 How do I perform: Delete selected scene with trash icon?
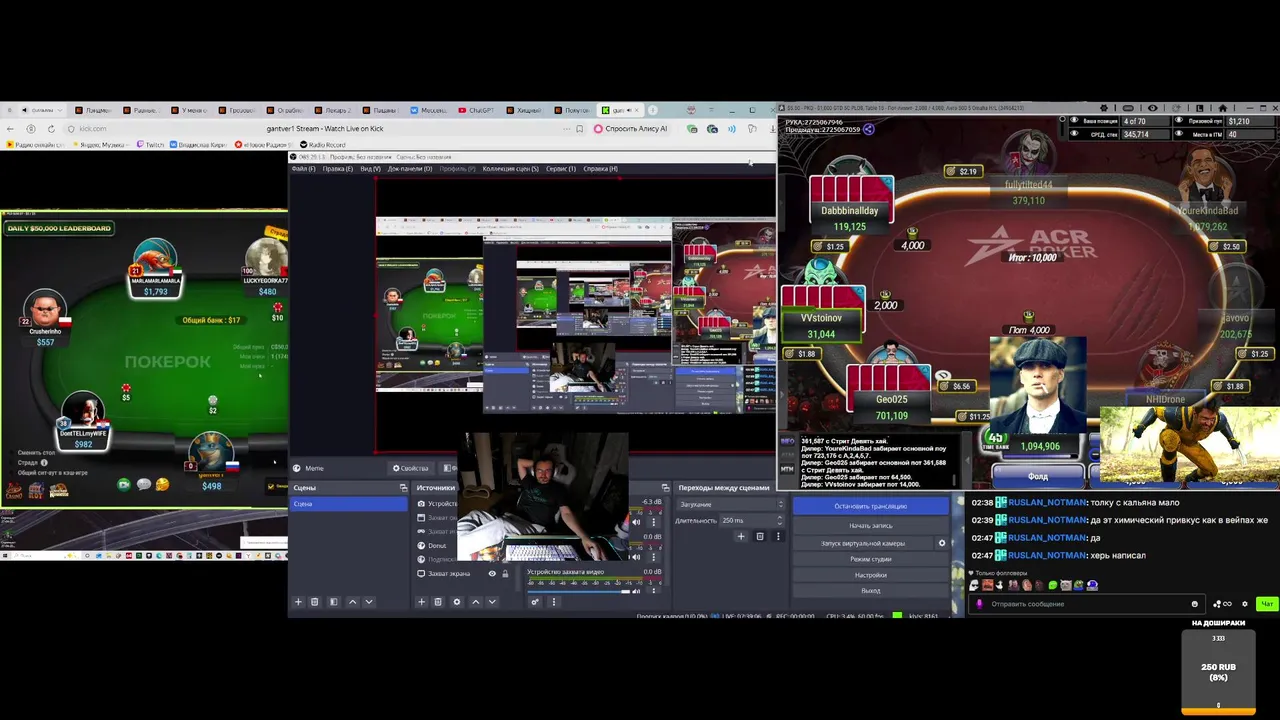coord(315,602)
